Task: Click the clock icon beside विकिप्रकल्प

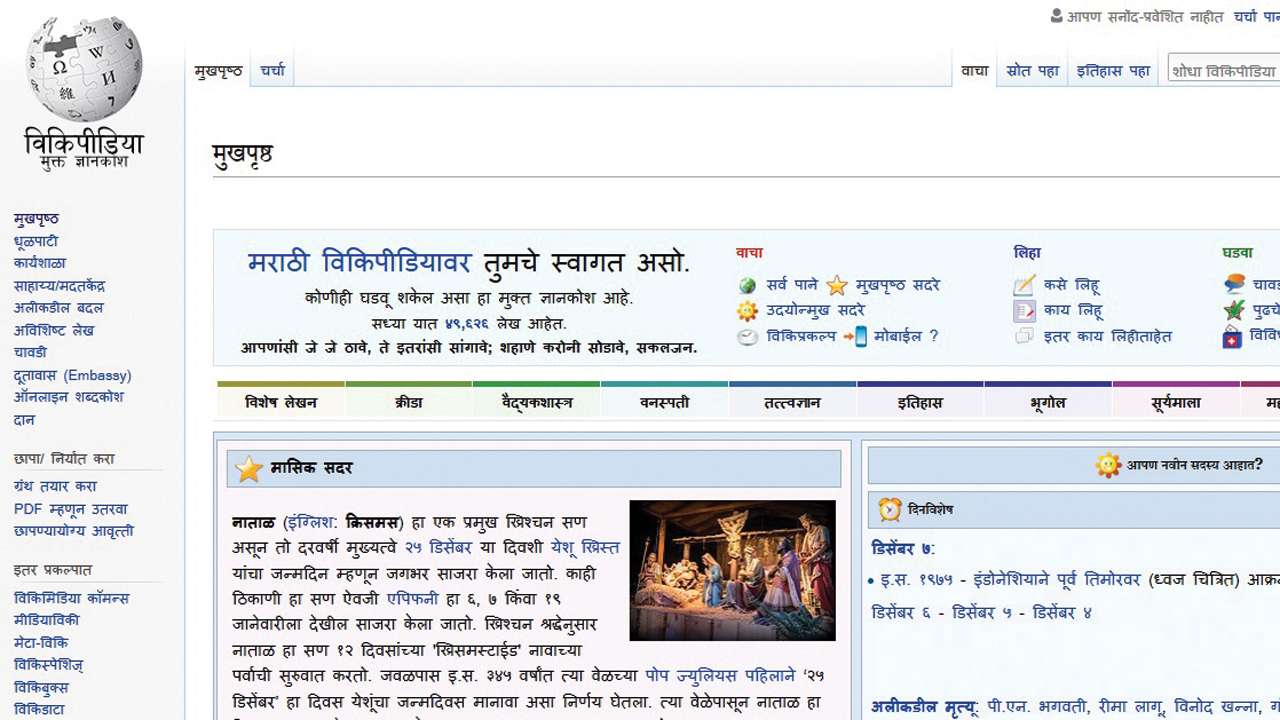Action: tap(748, 337)
